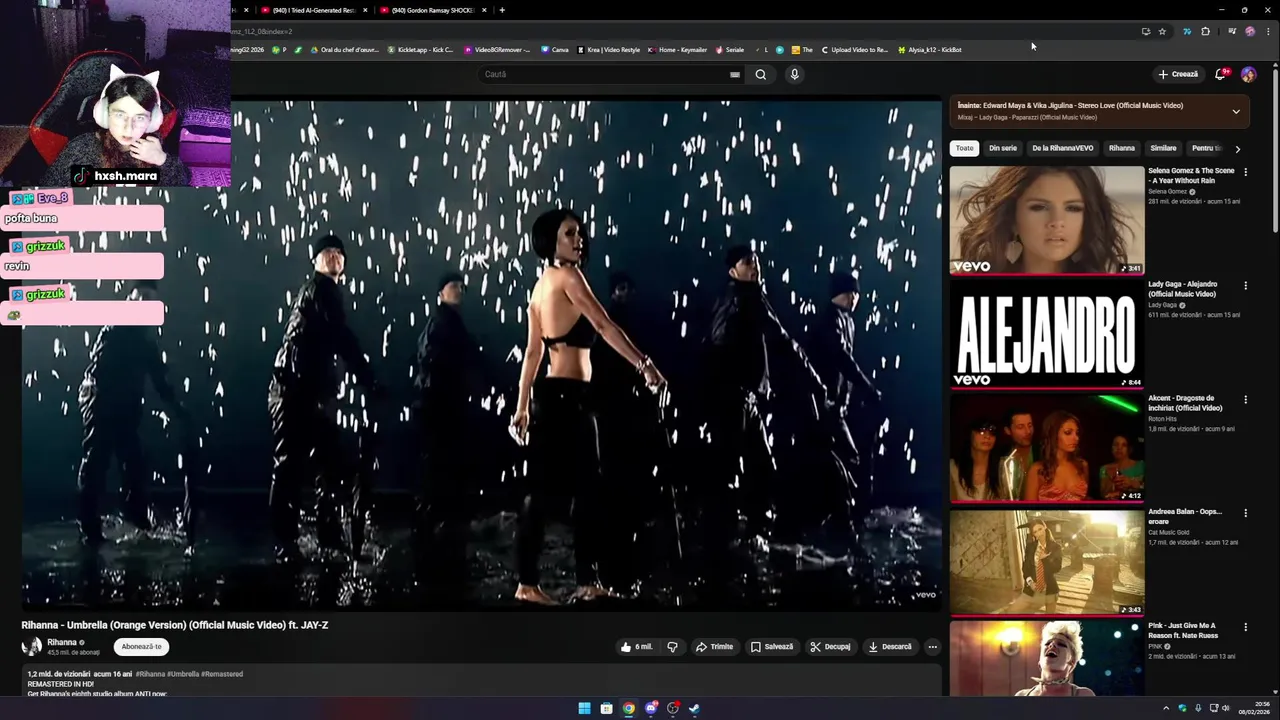Select the Similare filter chip
Image resolution: width=1280 pixels, height=720 pixels.
pyautogui.click(x=1163, y=148)
